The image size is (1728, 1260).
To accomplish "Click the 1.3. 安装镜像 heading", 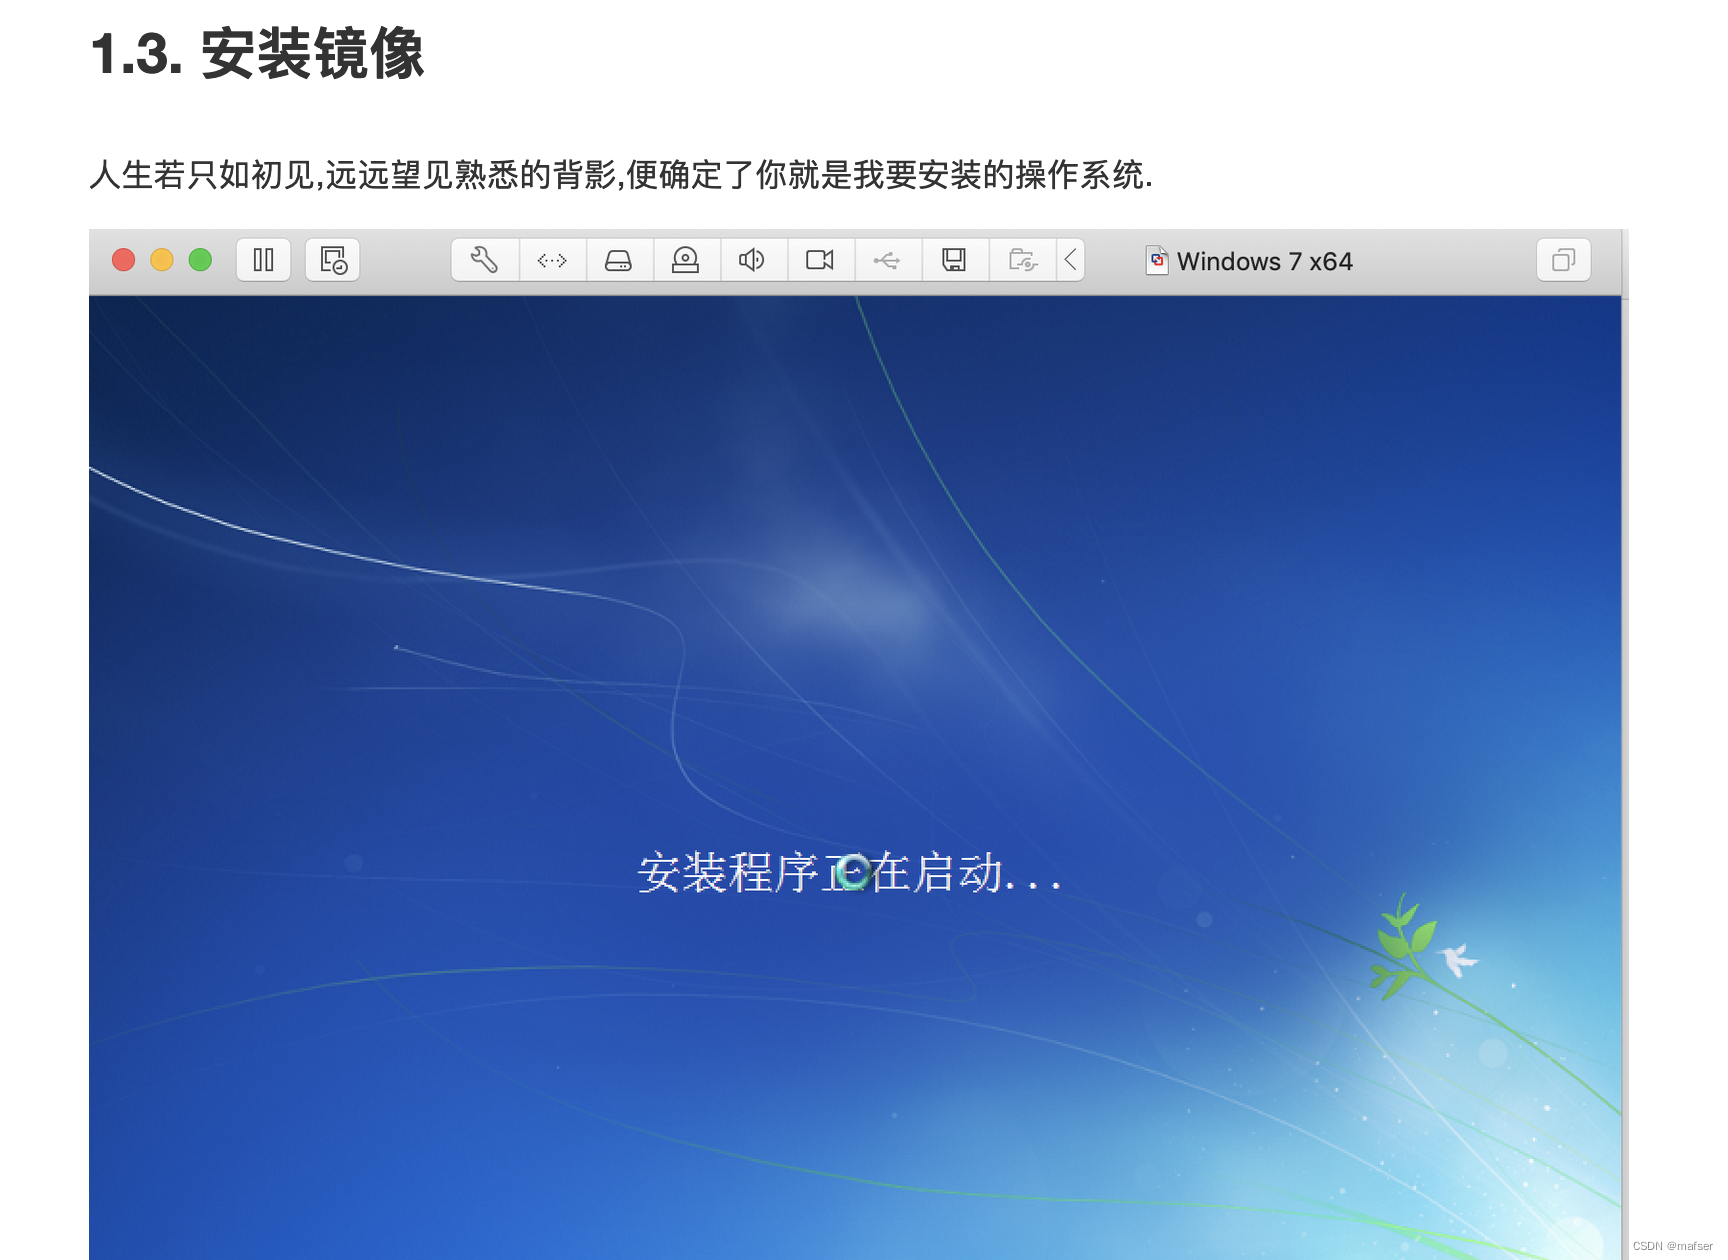I will pyautogui.click(x=257, y=53).
